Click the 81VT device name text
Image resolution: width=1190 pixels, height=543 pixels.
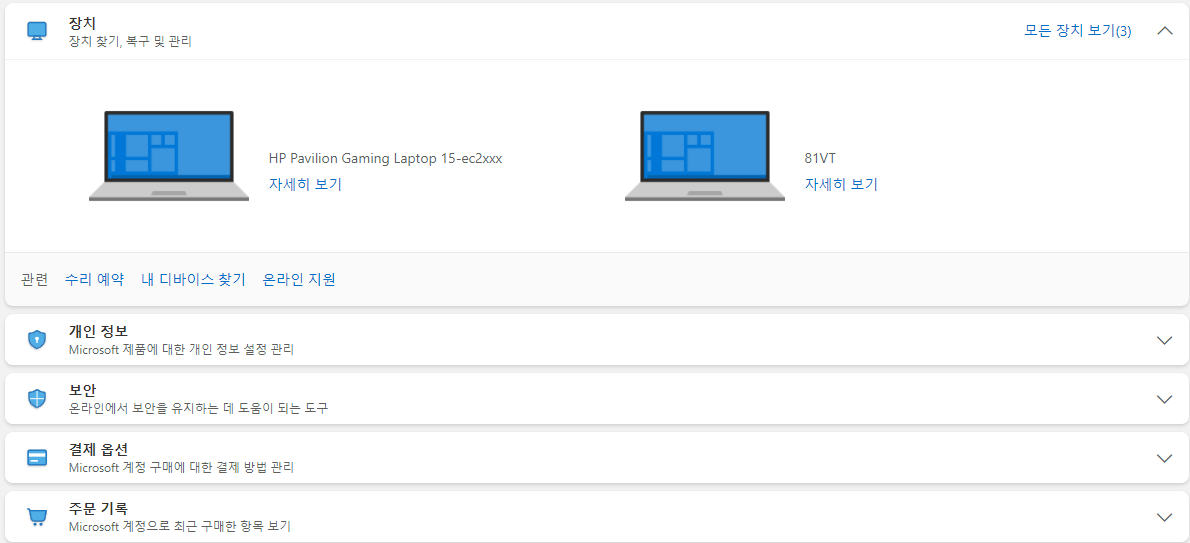(820, 159)
